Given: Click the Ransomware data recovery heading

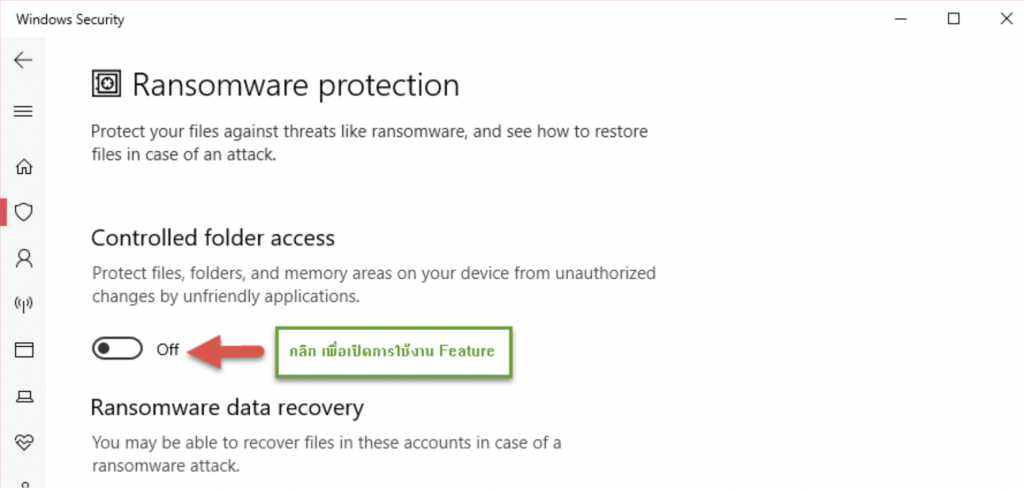Looking at the screenshot, I should (227, 407).
